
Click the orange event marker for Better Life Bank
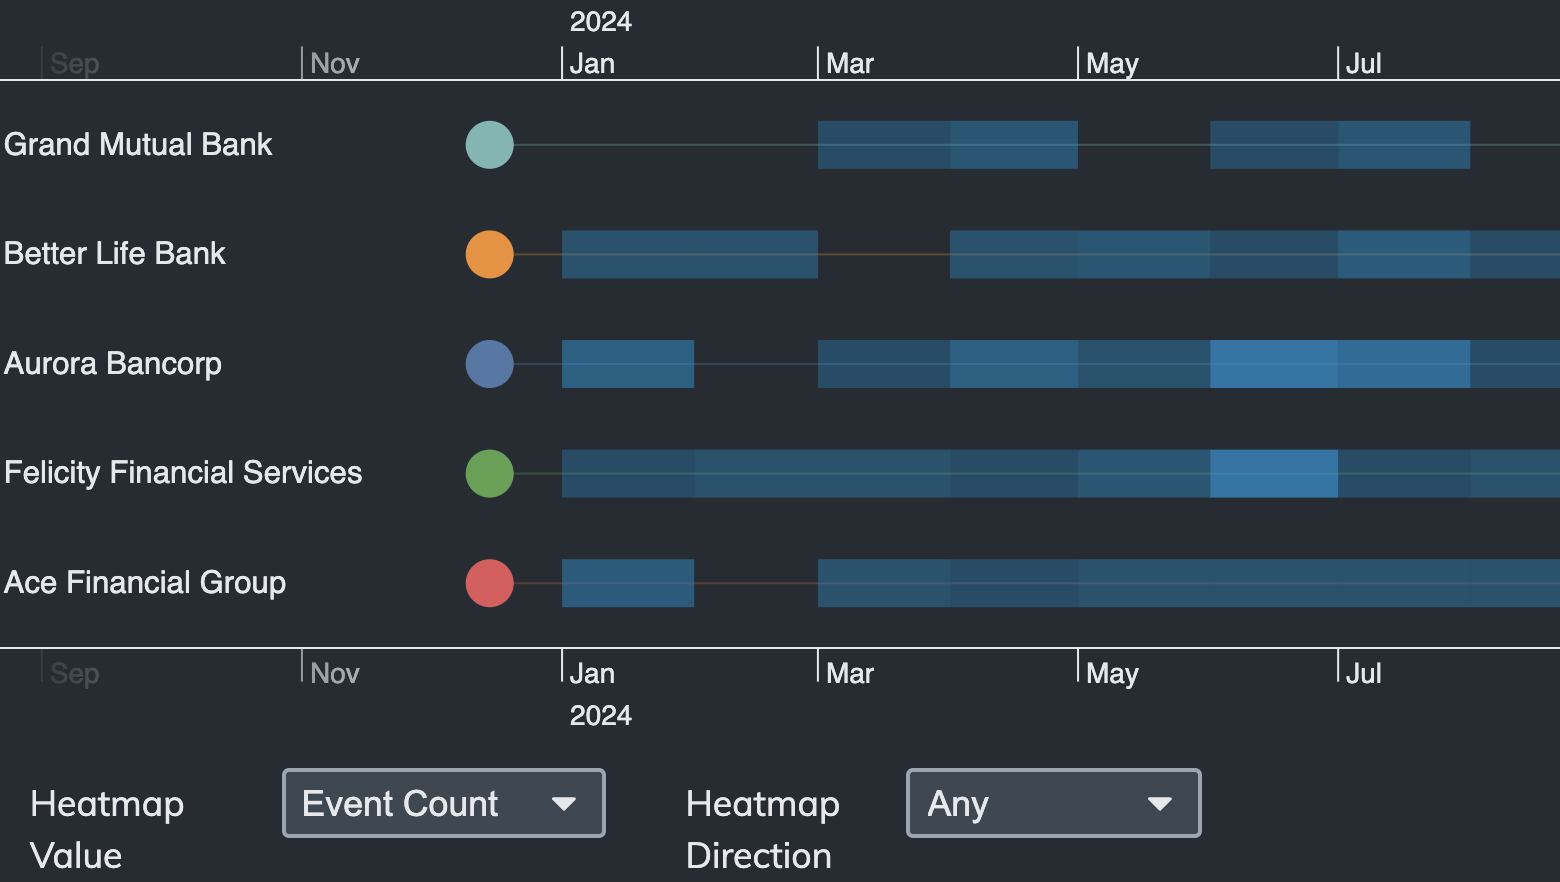click(x=489, y=254)
